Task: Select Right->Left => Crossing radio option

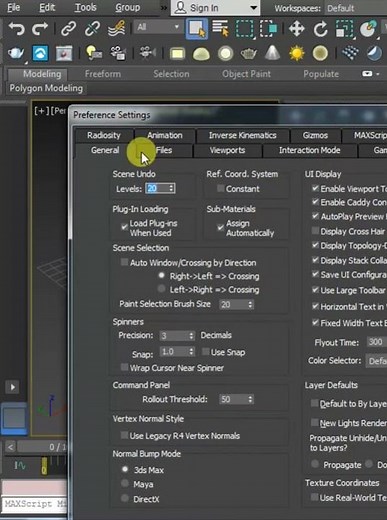Action: (x=162, y=276)
